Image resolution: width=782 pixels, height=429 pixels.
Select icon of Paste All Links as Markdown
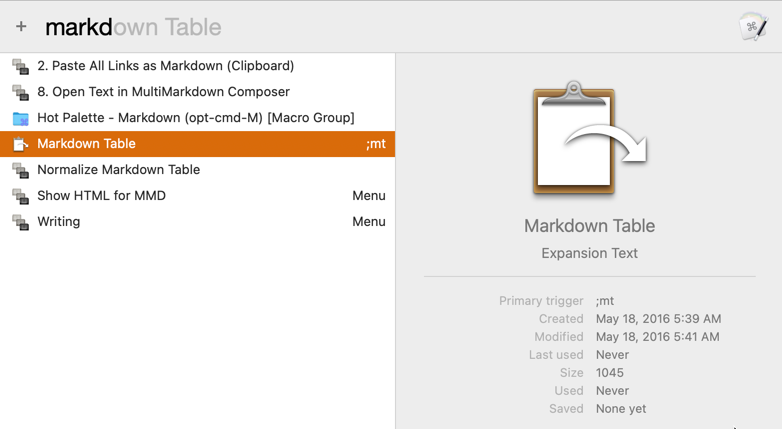click(20, 66)
